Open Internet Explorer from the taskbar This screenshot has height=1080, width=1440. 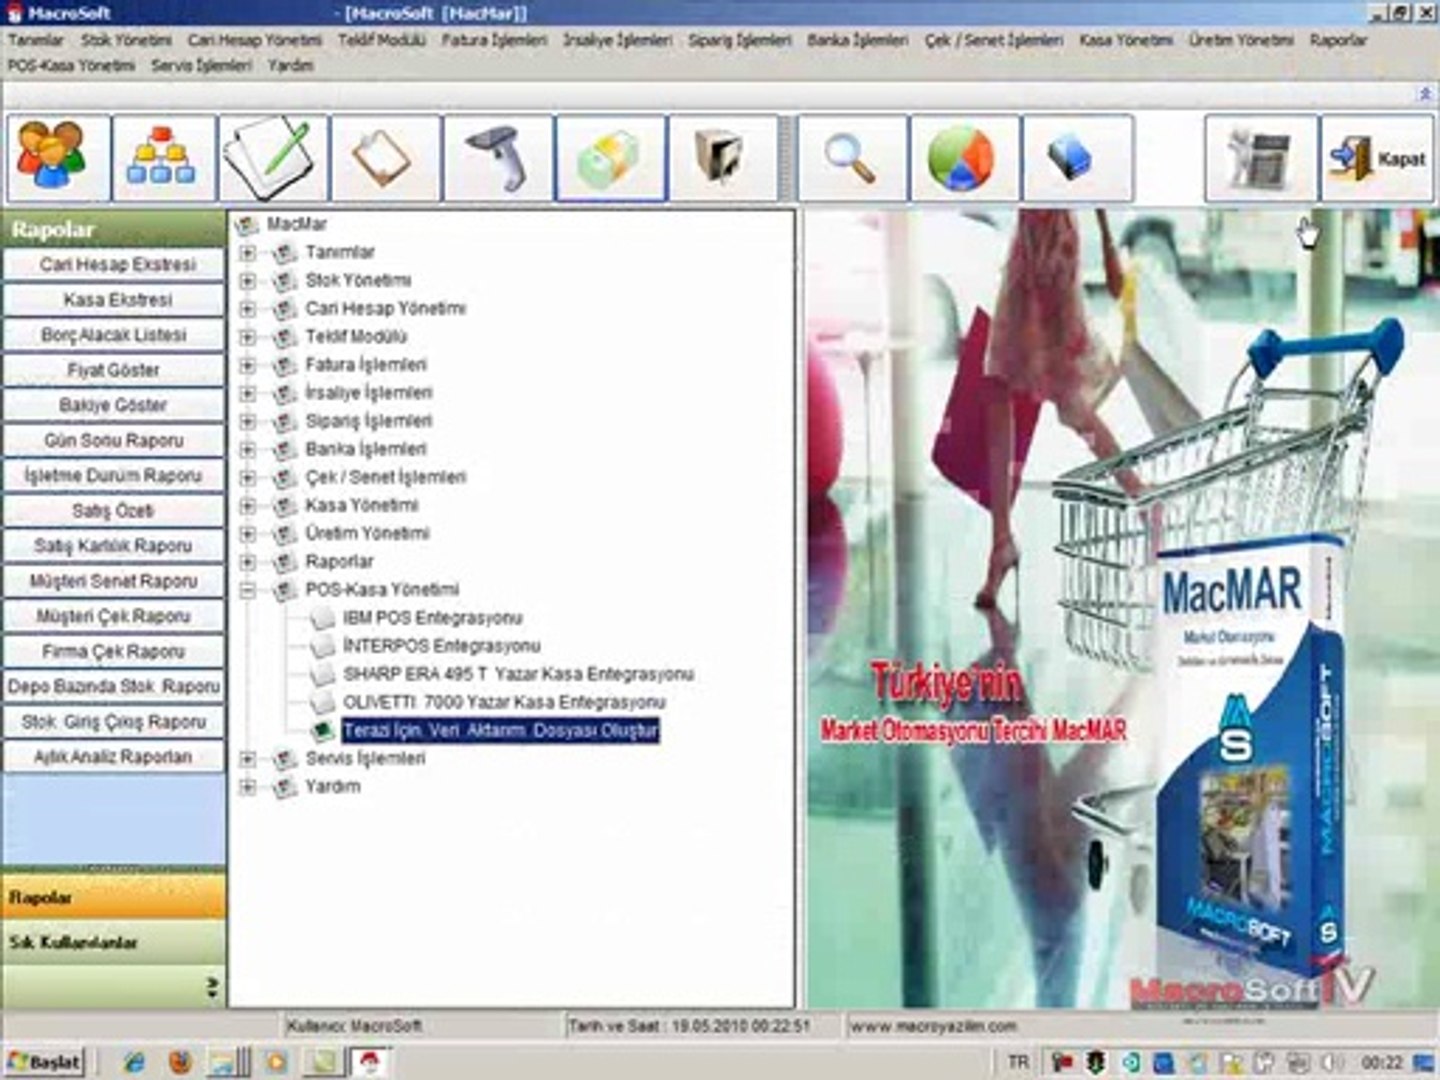(134, 1062)
